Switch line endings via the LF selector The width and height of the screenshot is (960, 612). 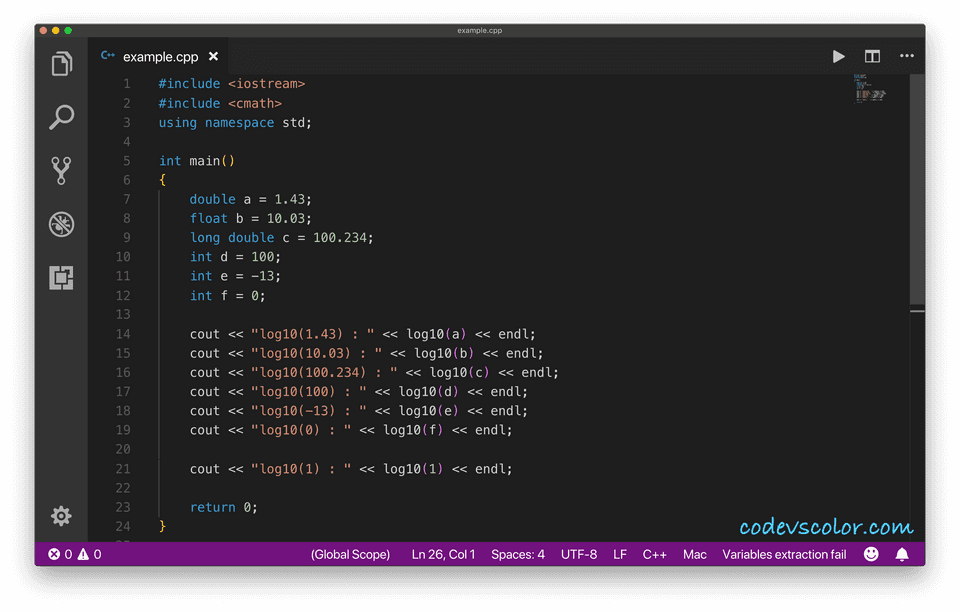[x=620, y=553]
